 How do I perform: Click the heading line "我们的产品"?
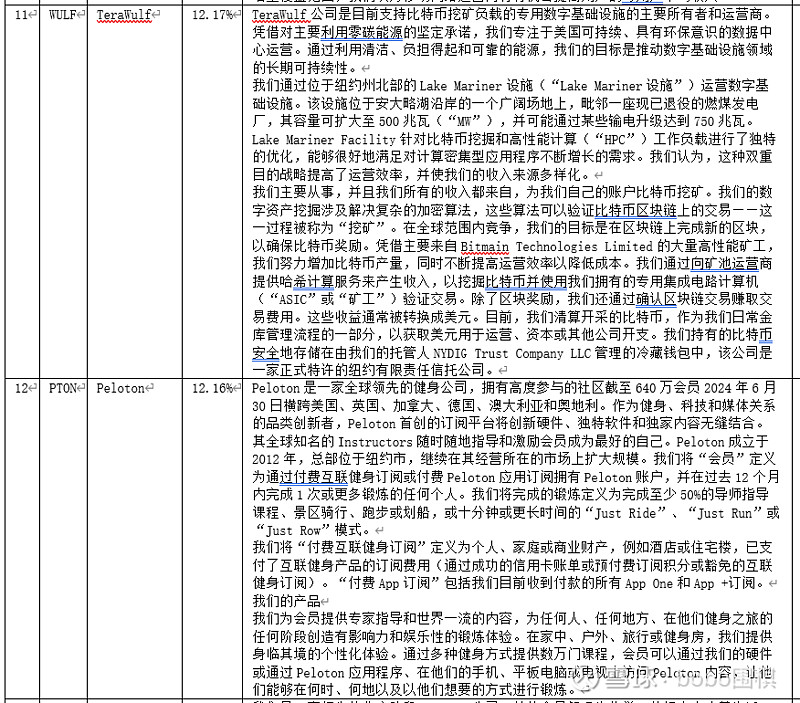point(286,601)
